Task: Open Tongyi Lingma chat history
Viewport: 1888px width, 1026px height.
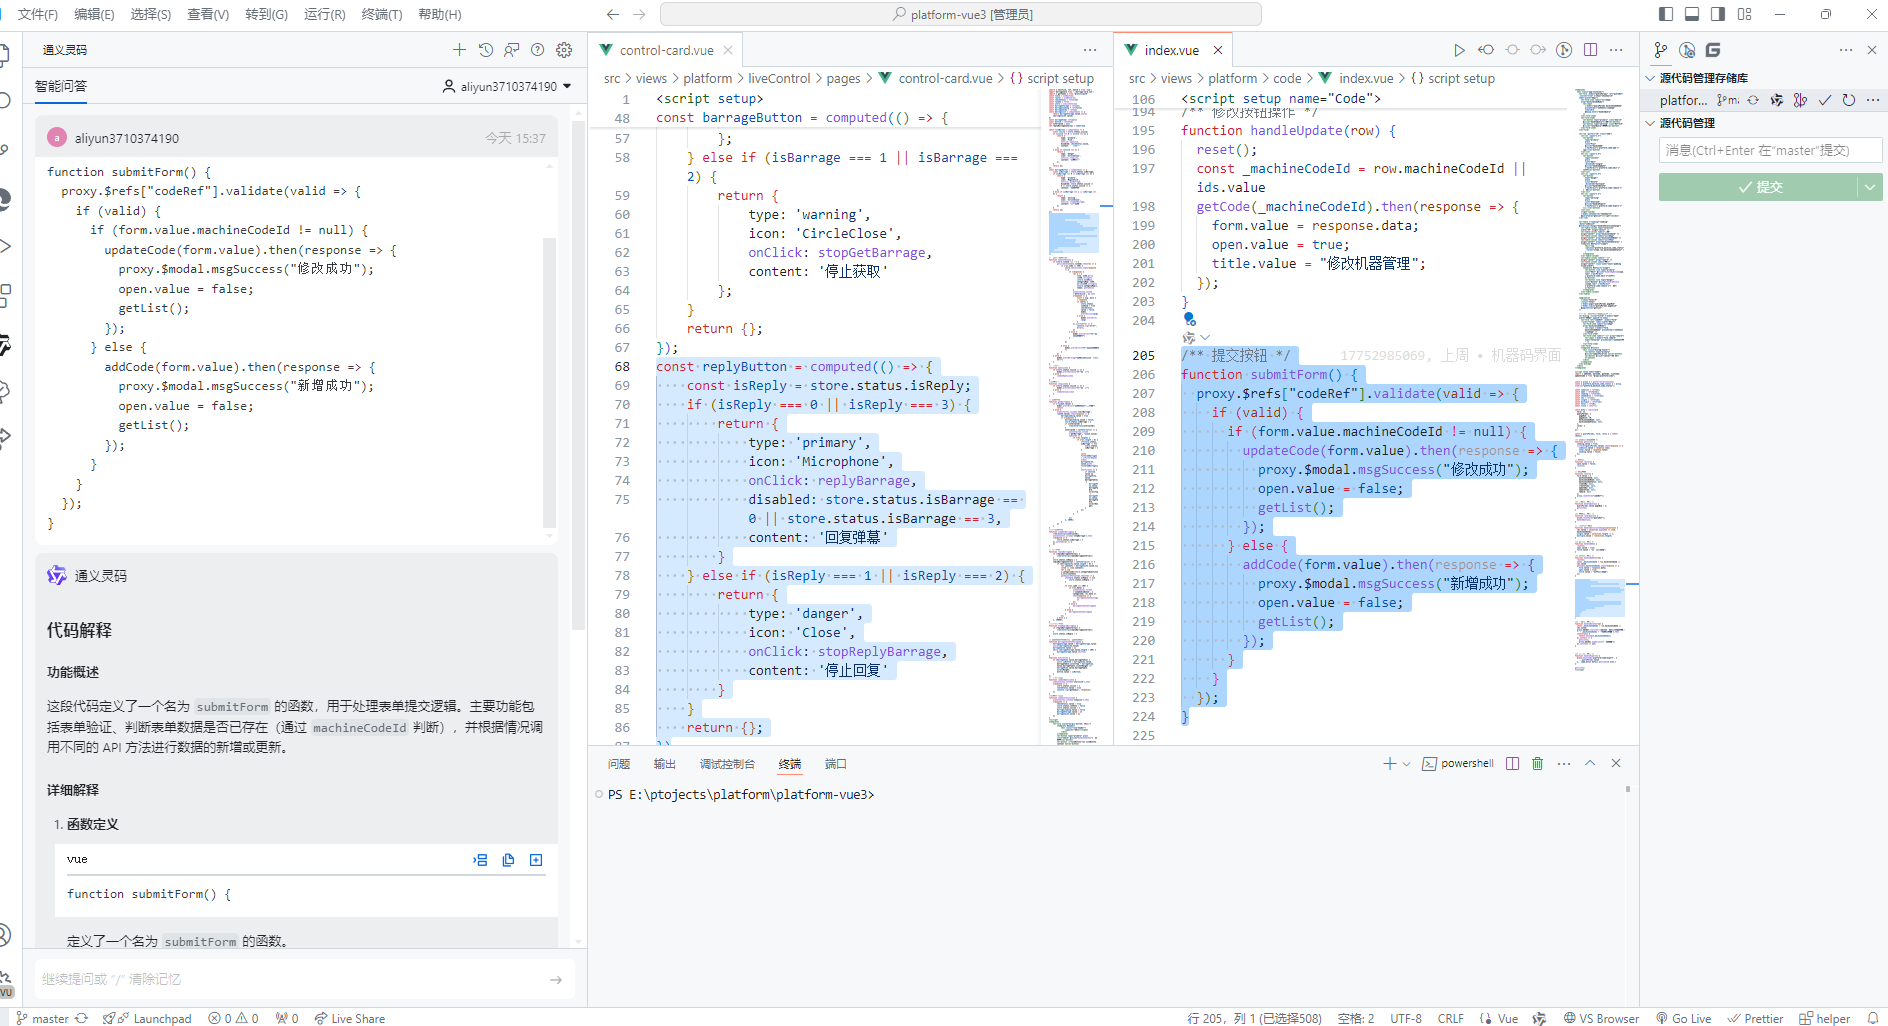Action: 486,50
